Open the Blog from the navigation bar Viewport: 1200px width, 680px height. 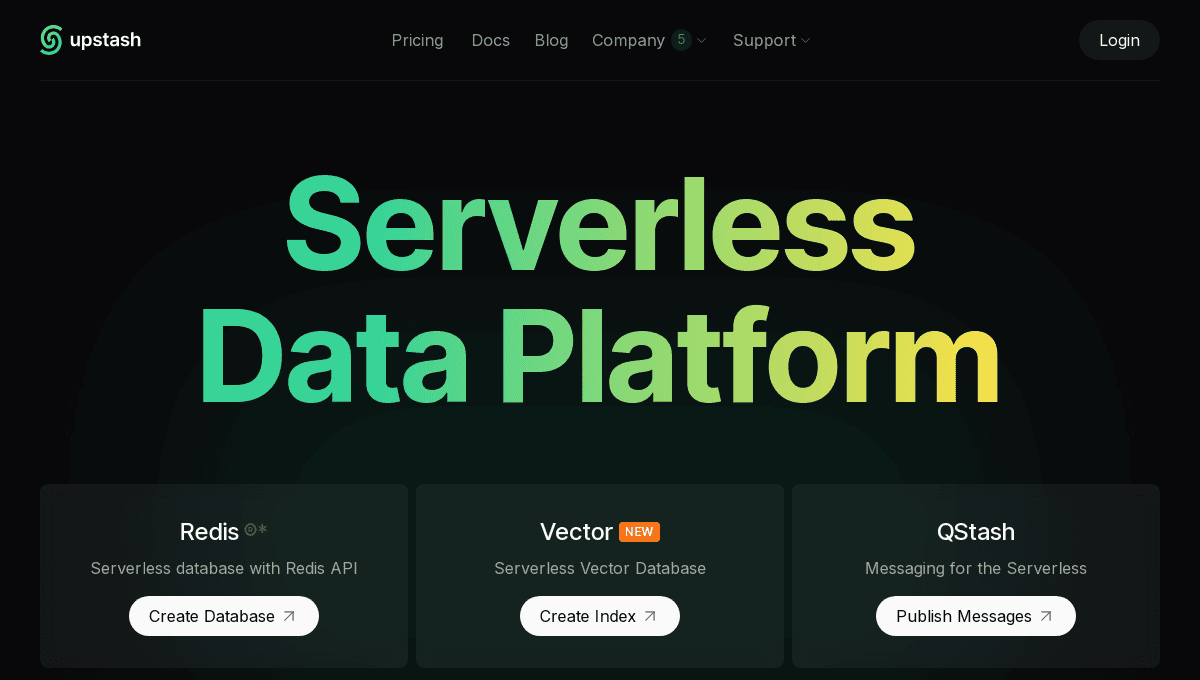(551, 40)
